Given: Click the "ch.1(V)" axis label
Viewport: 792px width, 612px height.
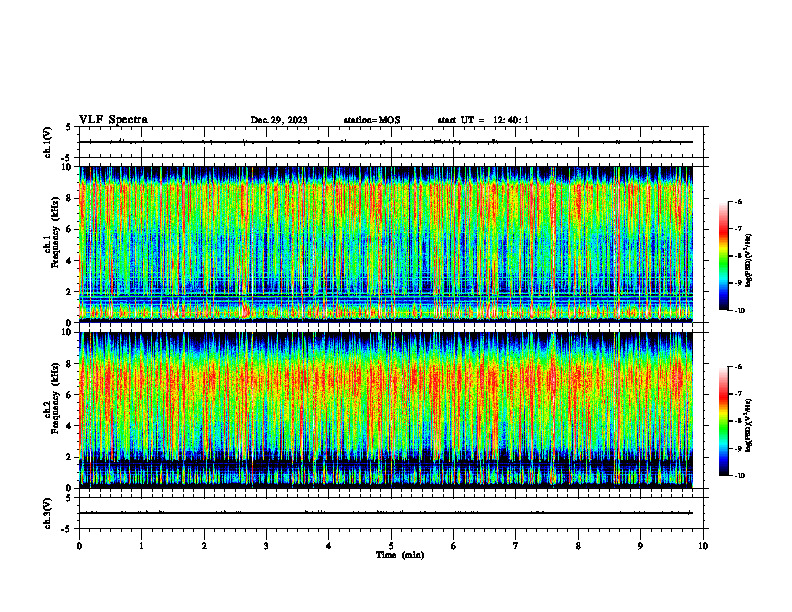Looking at the screenshot, I should (47, 142).
